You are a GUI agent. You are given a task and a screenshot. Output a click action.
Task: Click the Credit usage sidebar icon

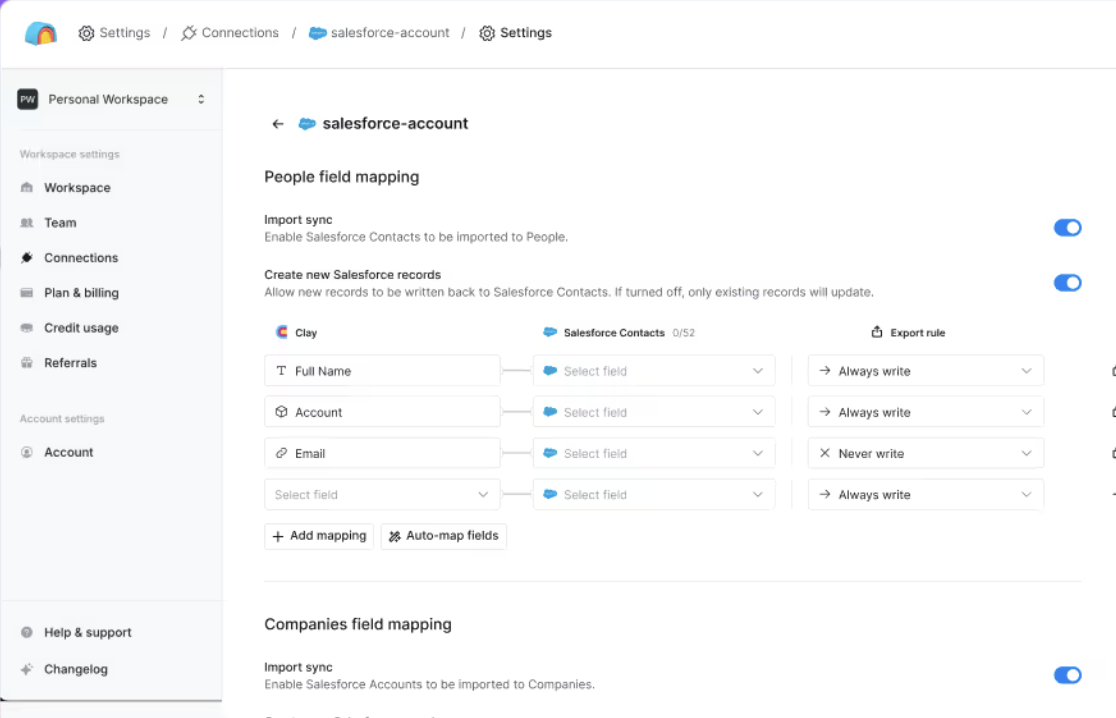point(27,328)
